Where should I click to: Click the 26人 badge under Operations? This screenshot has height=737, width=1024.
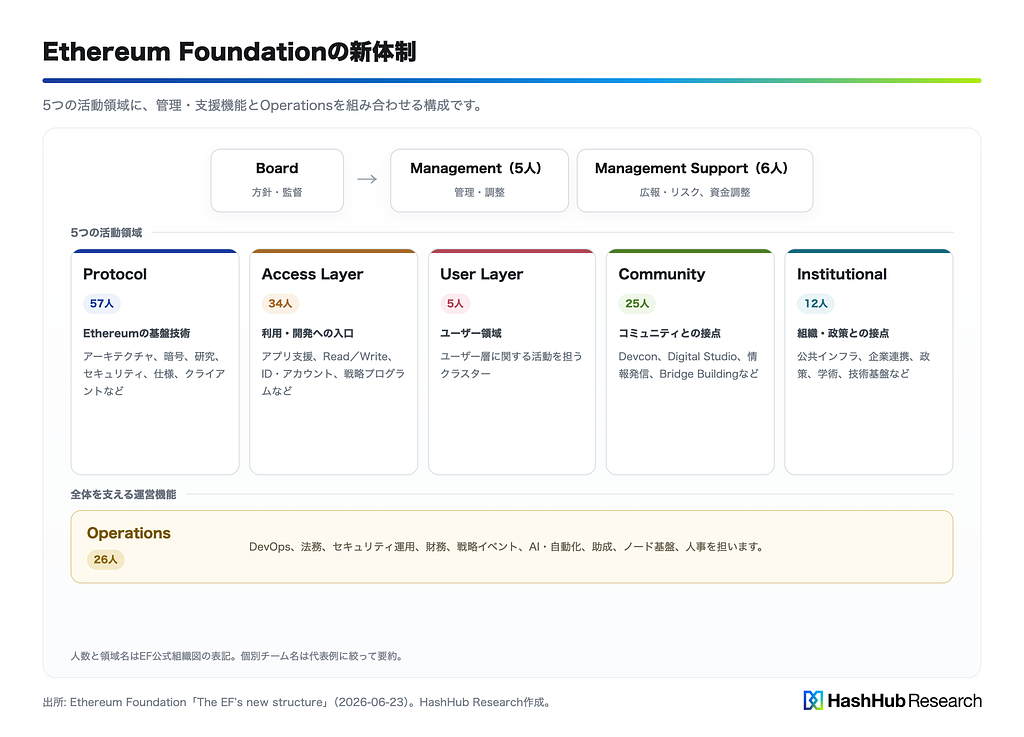pos(106,559)
